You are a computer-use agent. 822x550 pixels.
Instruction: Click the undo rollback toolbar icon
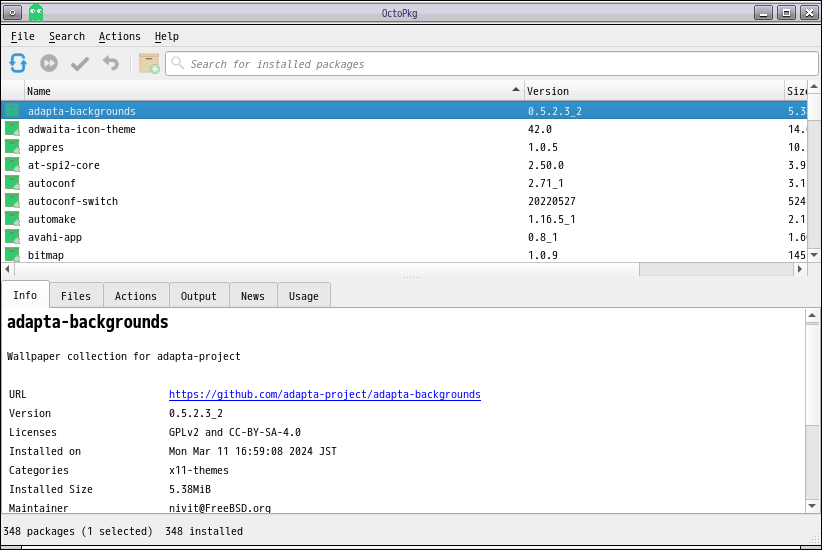111,63
